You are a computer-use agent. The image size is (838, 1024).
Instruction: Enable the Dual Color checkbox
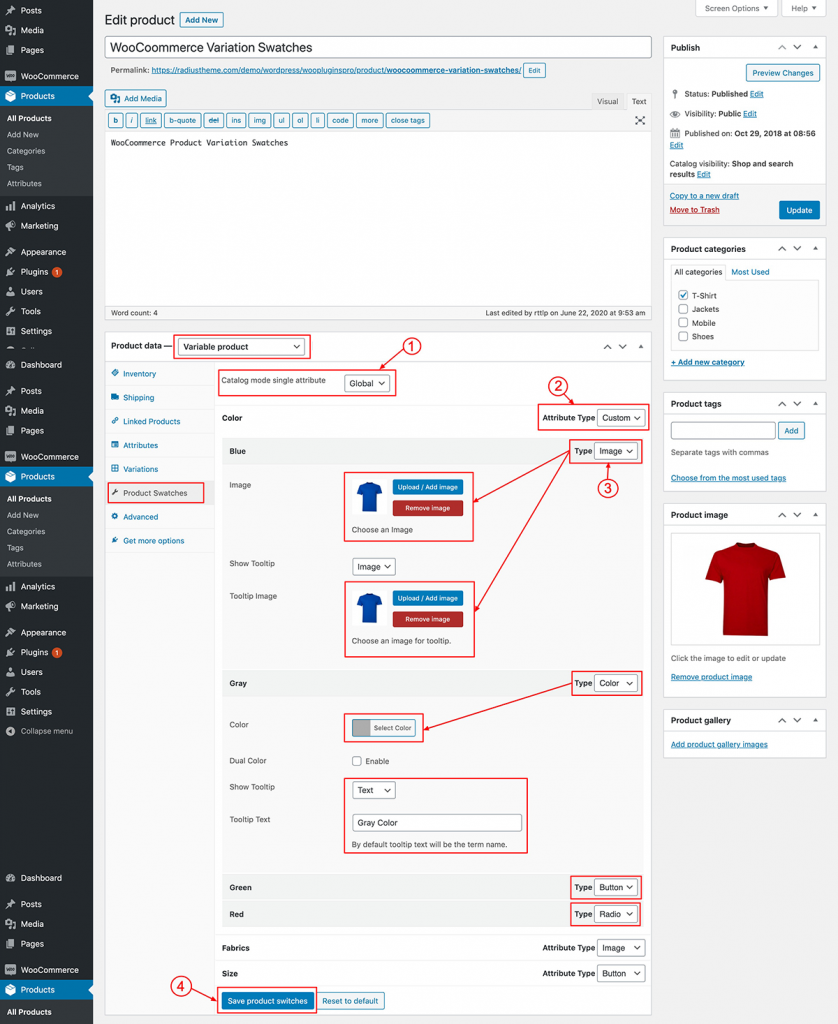(x=357, y=761)
